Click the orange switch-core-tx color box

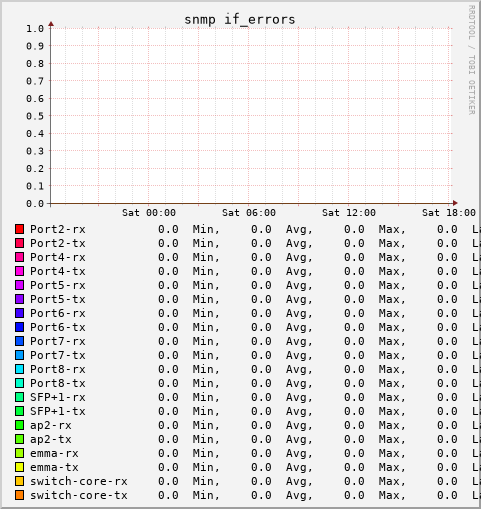[x=19, y=495]
